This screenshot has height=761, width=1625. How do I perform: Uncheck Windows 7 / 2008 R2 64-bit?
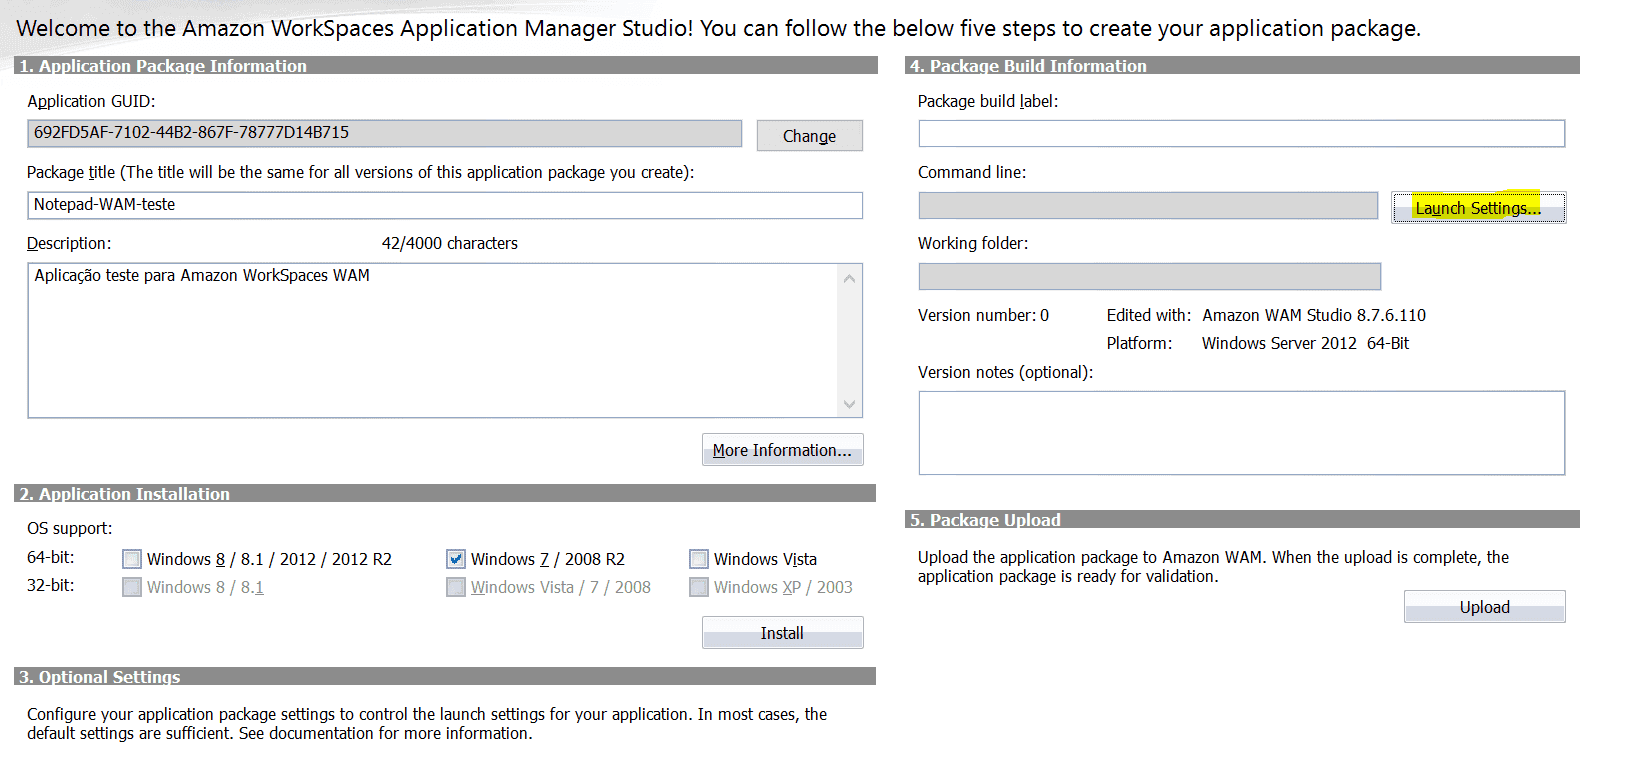coord(456,559)
